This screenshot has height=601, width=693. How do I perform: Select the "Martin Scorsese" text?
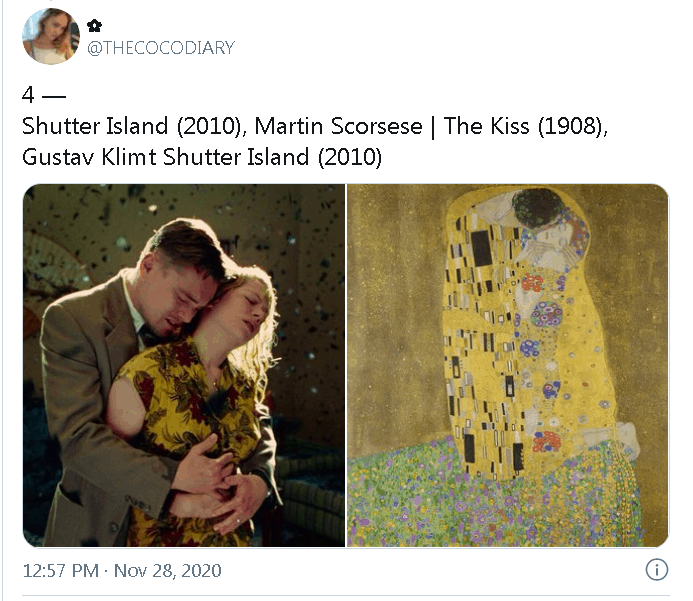click(x=339, y=126)
